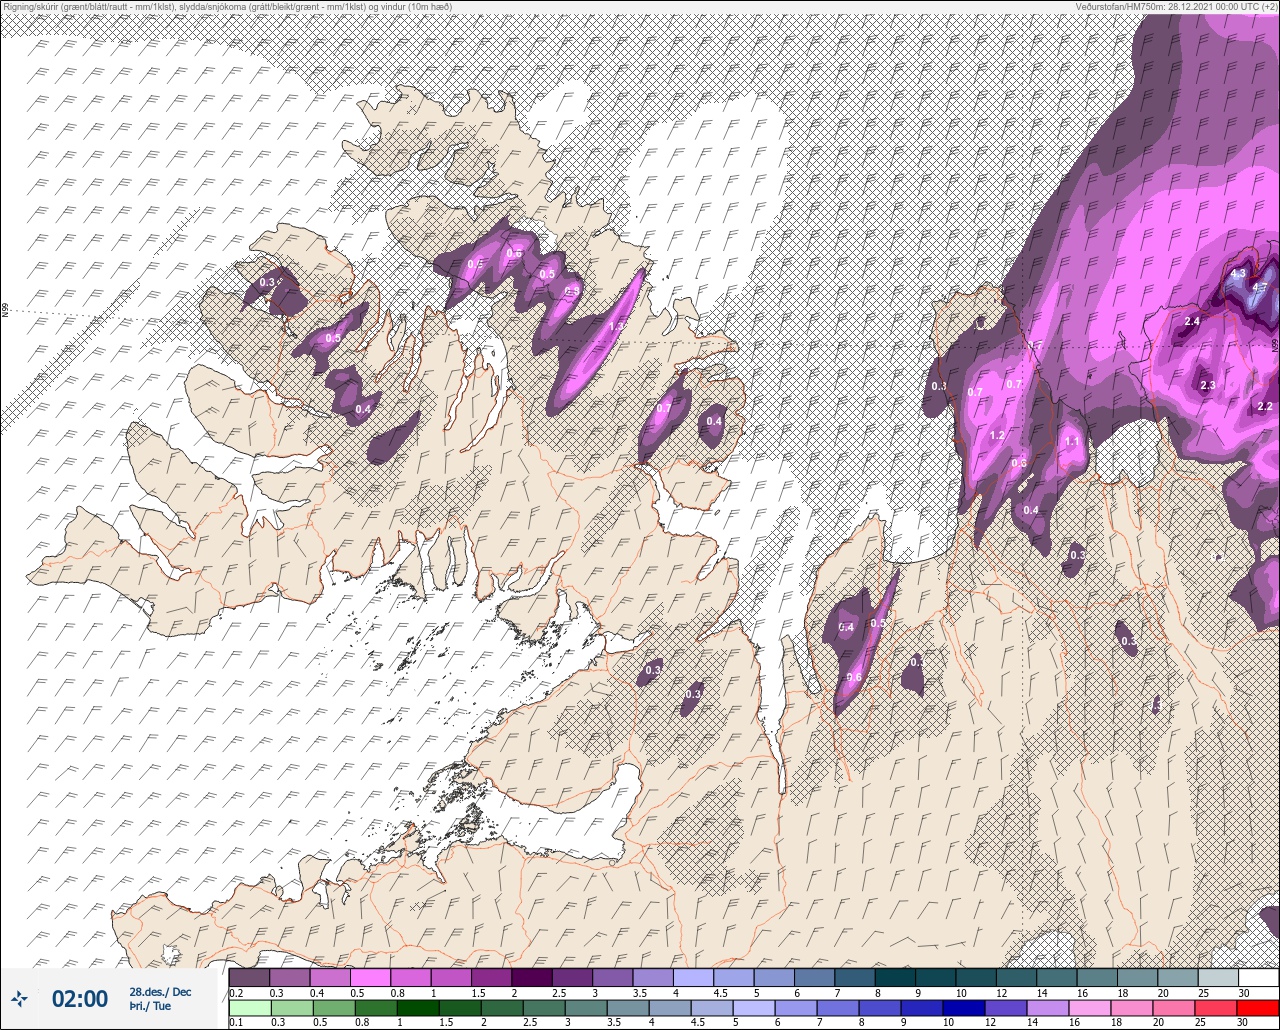Select the top-row legend swatch labeled 0.2
Screen dimensions: 1280x1030
249,977
